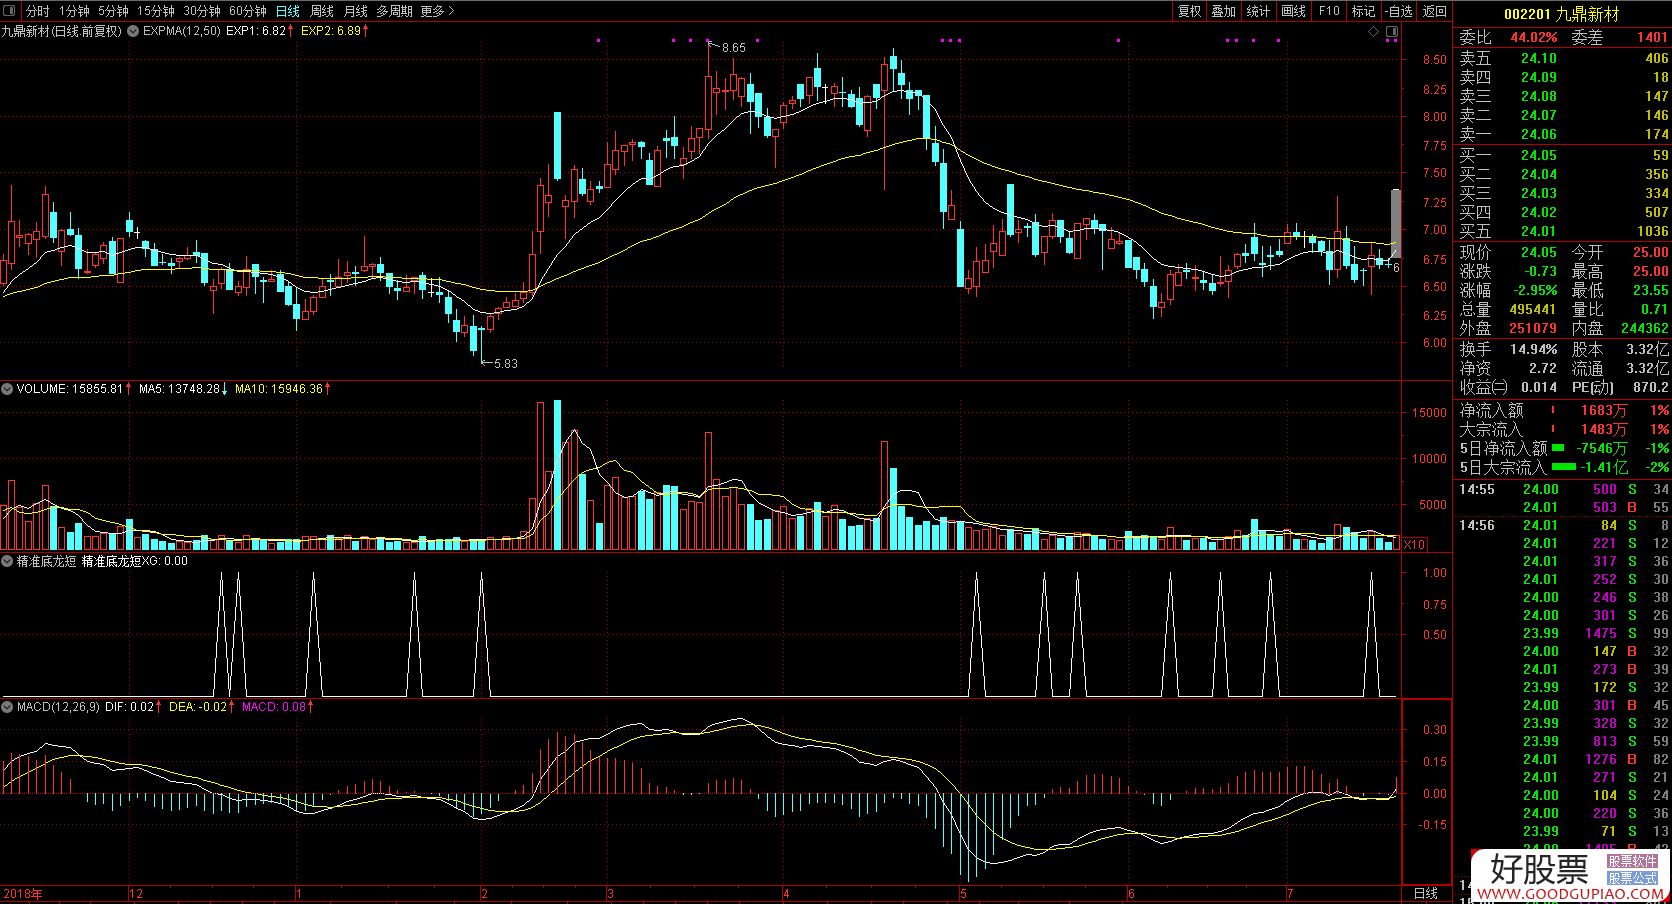This screenshot has height=904, width=1672.
Task: Open the 统计 statistics tool
Action: (1258, 11)
